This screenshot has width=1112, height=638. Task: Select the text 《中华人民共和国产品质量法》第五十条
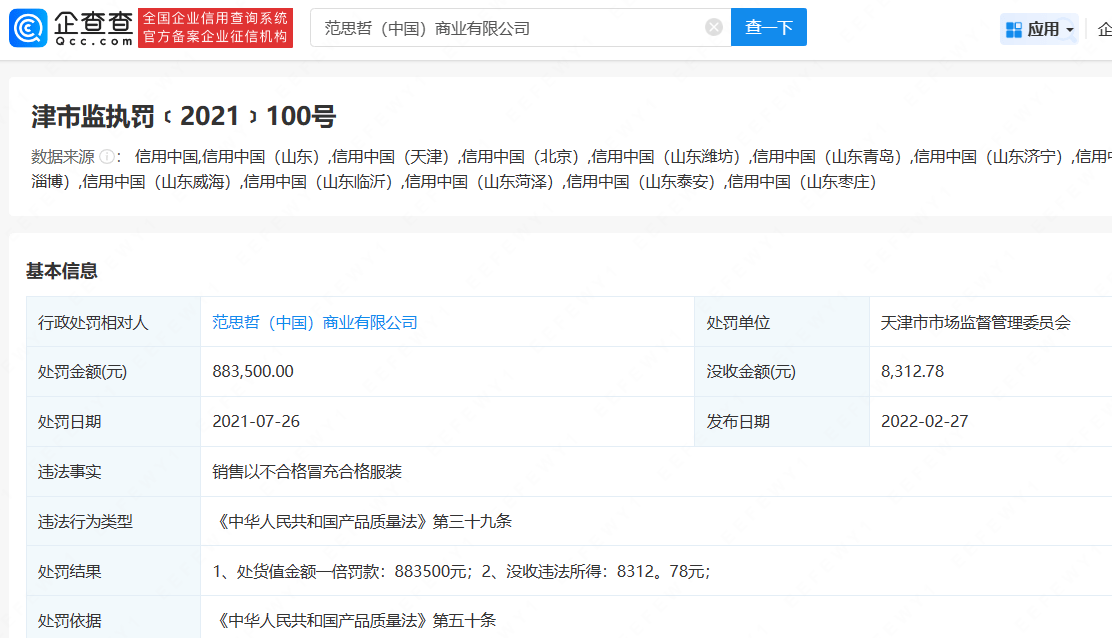(354, 621)
